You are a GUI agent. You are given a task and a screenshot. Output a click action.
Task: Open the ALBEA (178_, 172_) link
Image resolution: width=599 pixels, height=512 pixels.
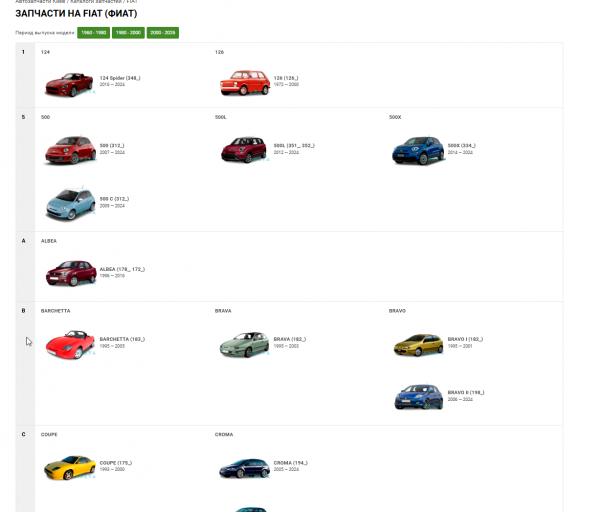tap(122, 269)
